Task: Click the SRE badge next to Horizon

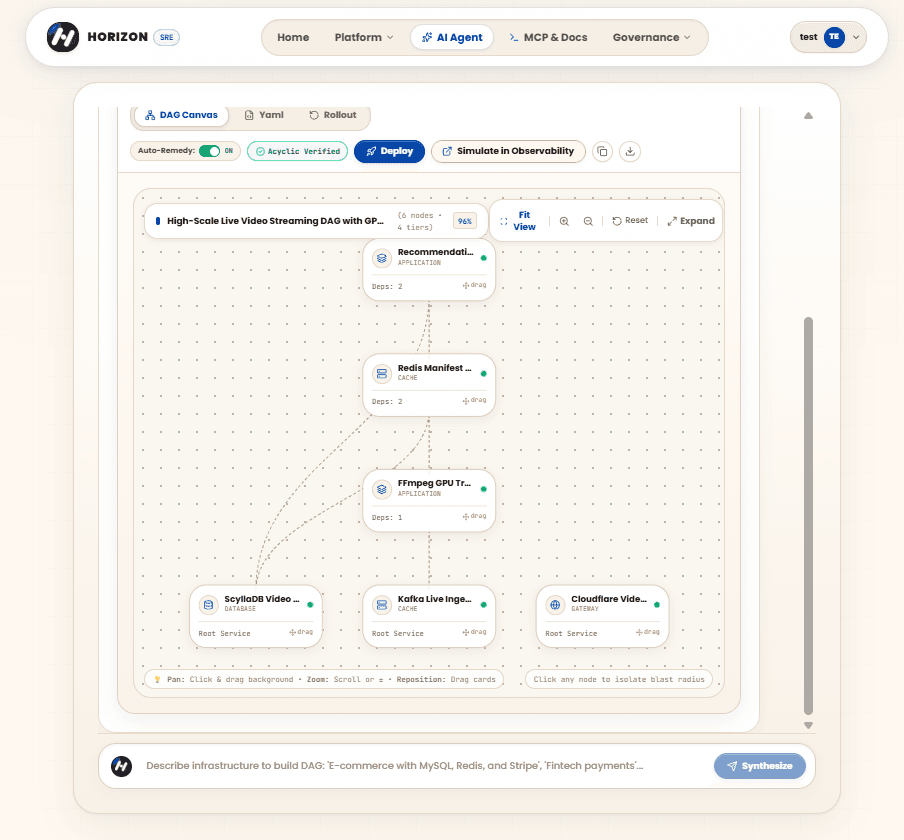Action: (167, 37)
